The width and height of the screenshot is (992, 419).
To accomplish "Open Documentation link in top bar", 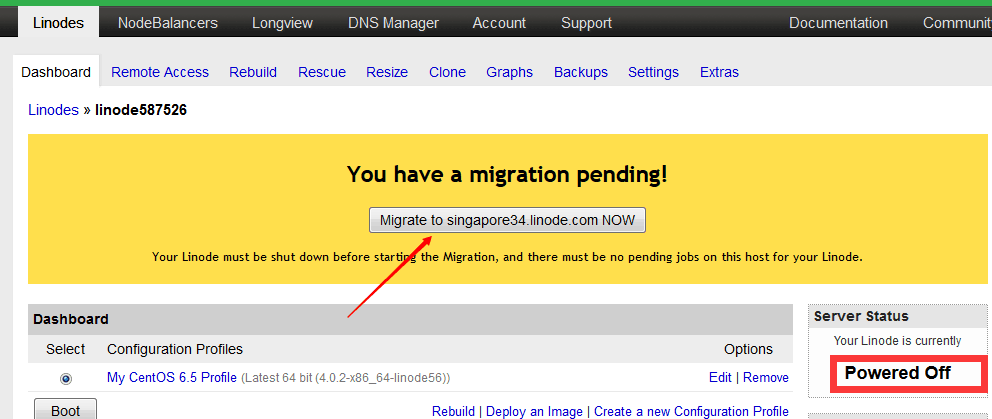I will [x=838, y=23].
